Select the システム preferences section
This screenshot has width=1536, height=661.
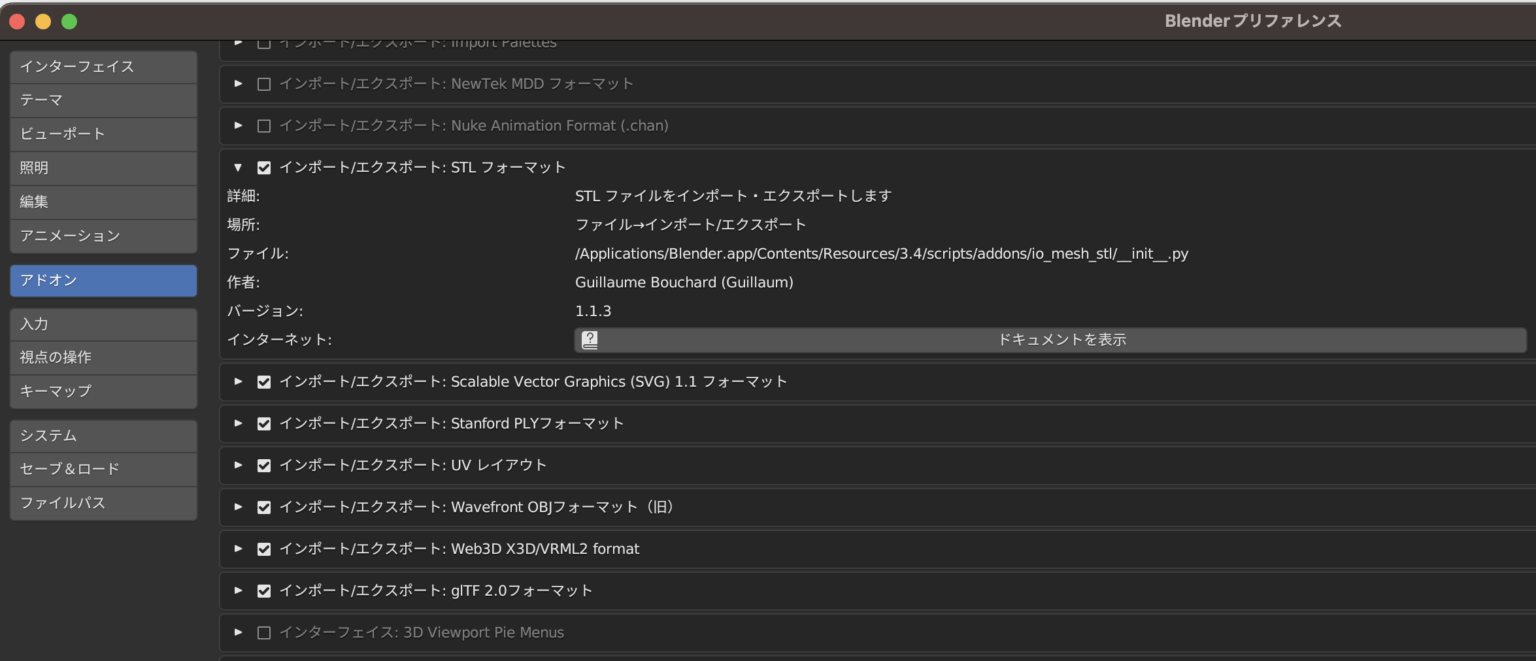(103, 435)
